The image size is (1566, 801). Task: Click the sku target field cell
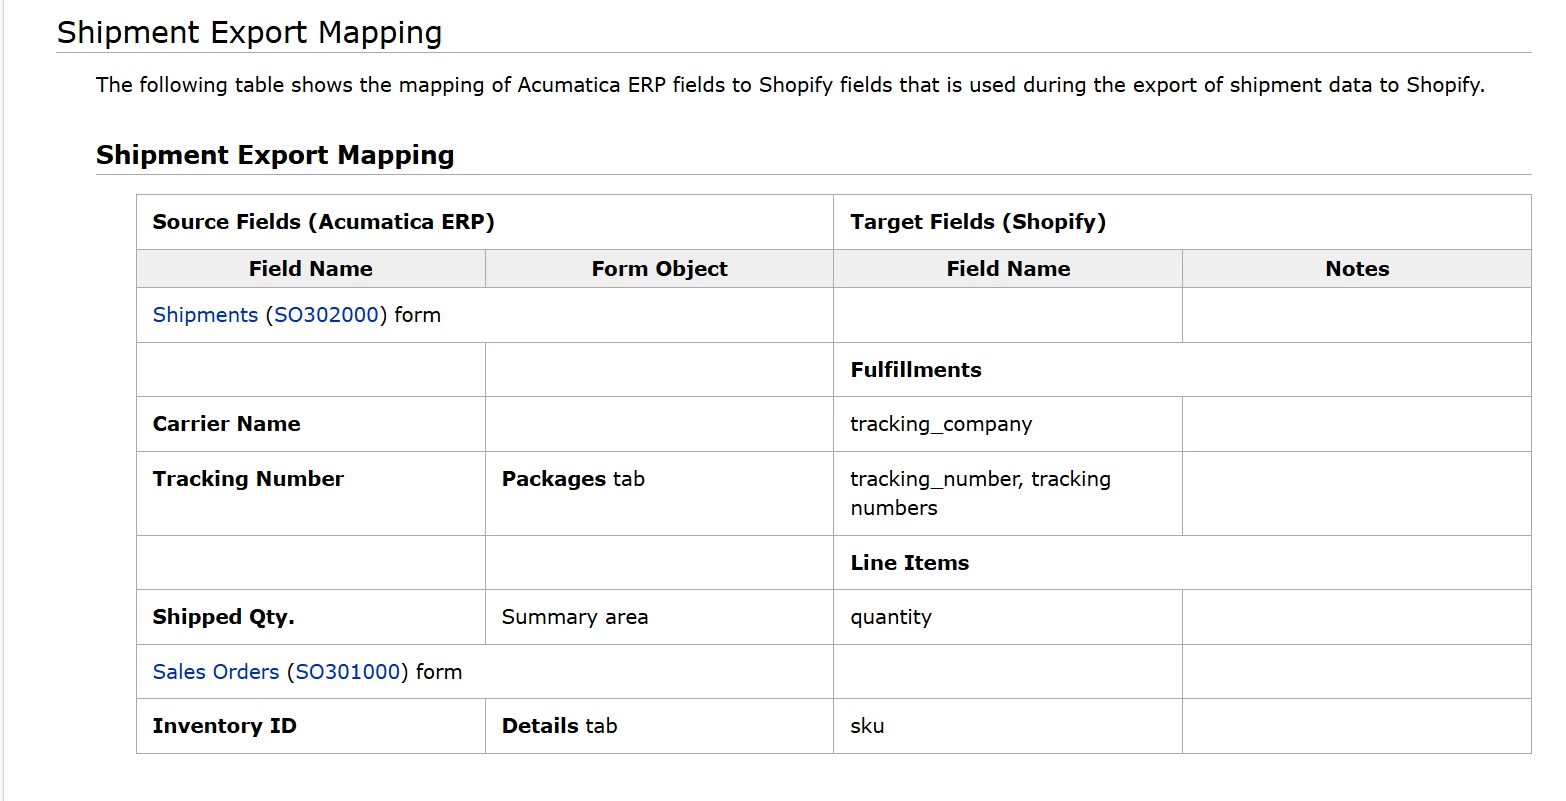coord(867,726)
